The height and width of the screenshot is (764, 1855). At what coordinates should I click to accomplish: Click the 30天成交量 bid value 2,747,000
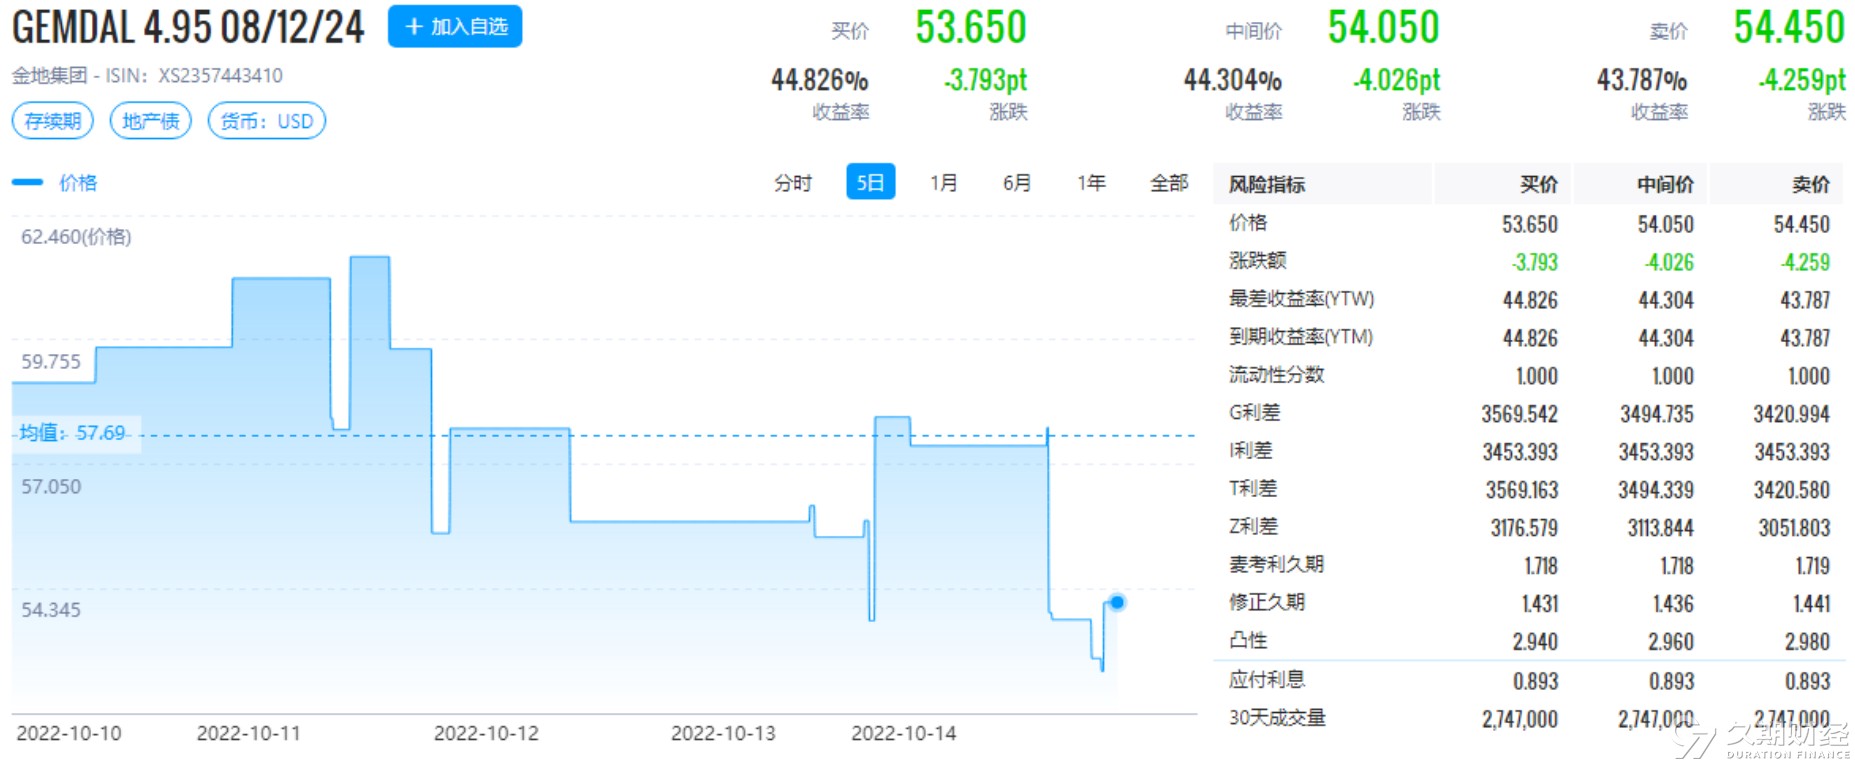coord(1519,719)
